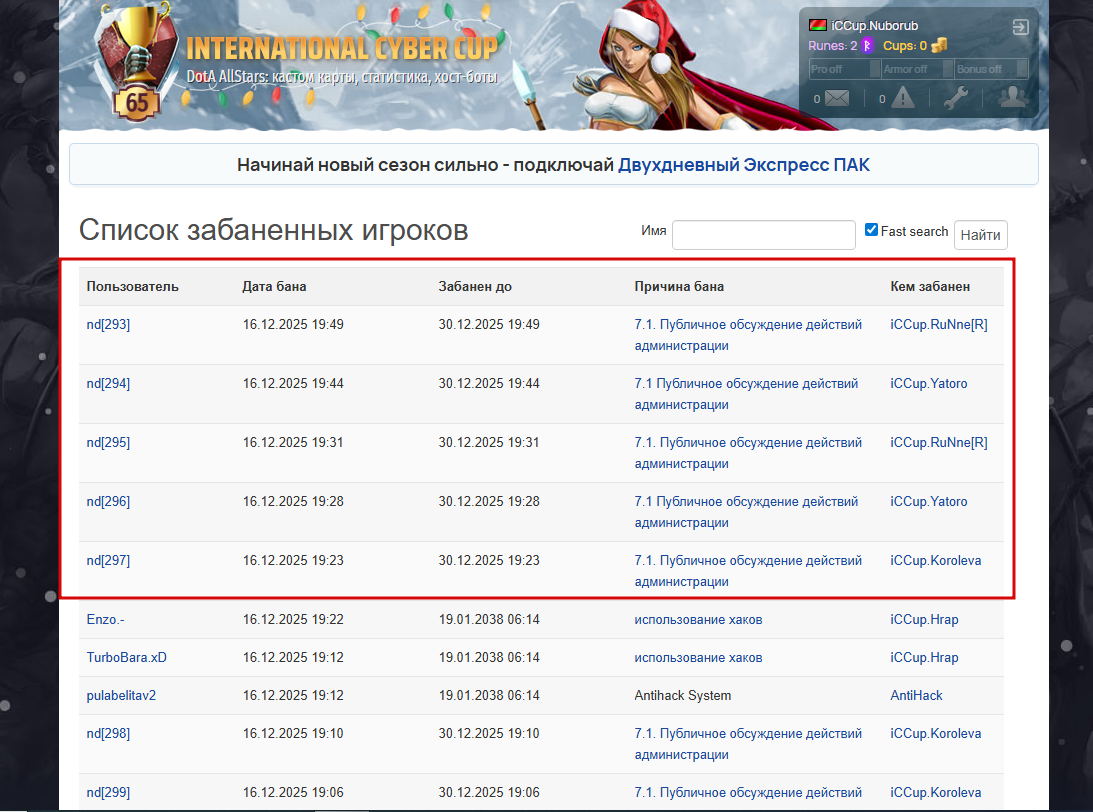The image size is (1093, 812).
Task: Open player nd[299] profile
Action: tap(108, 792)
